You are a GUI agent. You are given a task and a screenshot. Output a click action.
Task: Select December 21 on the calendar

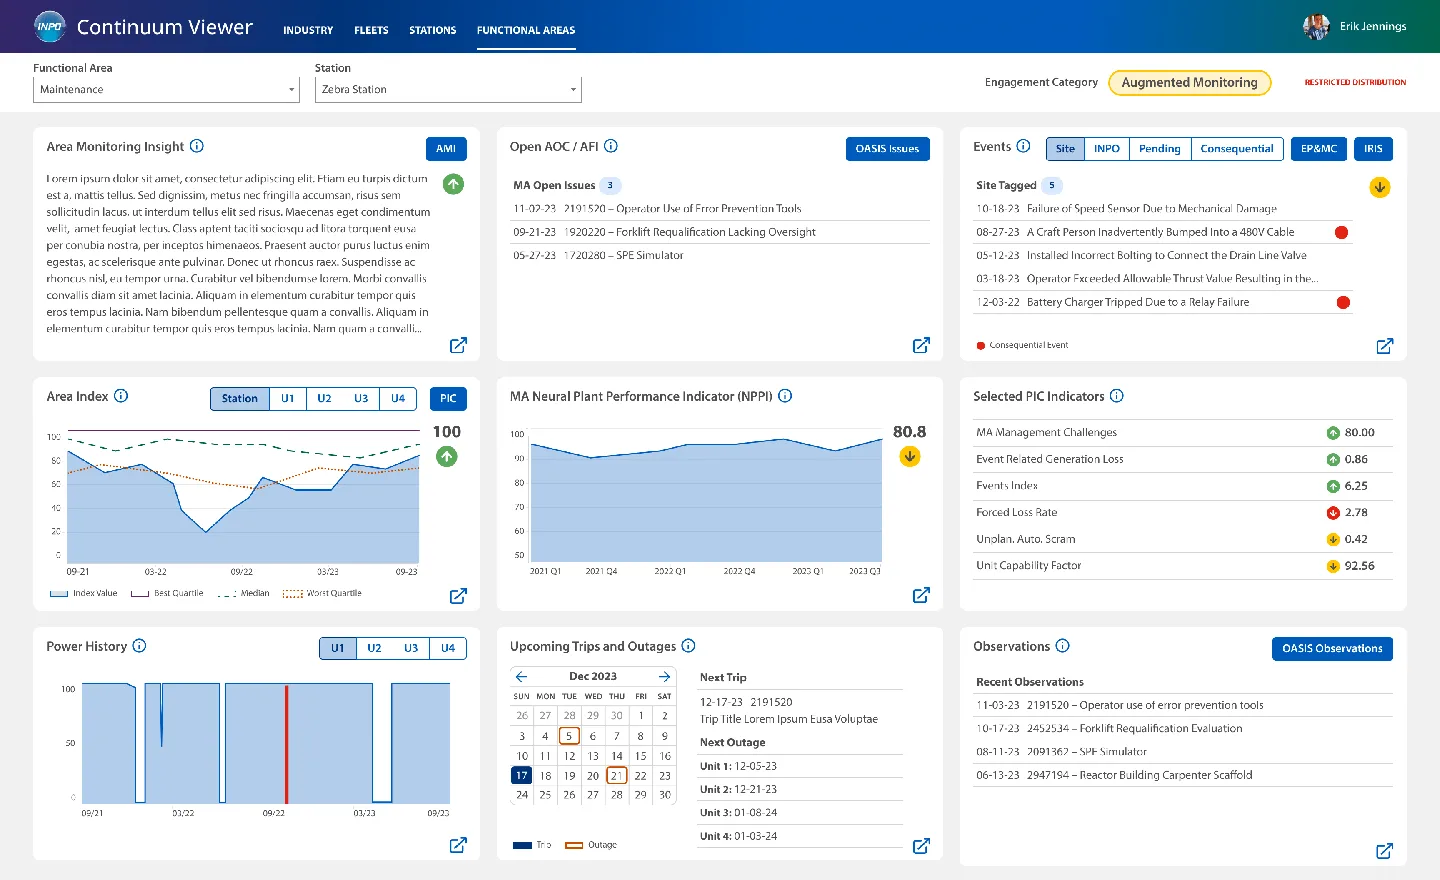click(617, 775)
